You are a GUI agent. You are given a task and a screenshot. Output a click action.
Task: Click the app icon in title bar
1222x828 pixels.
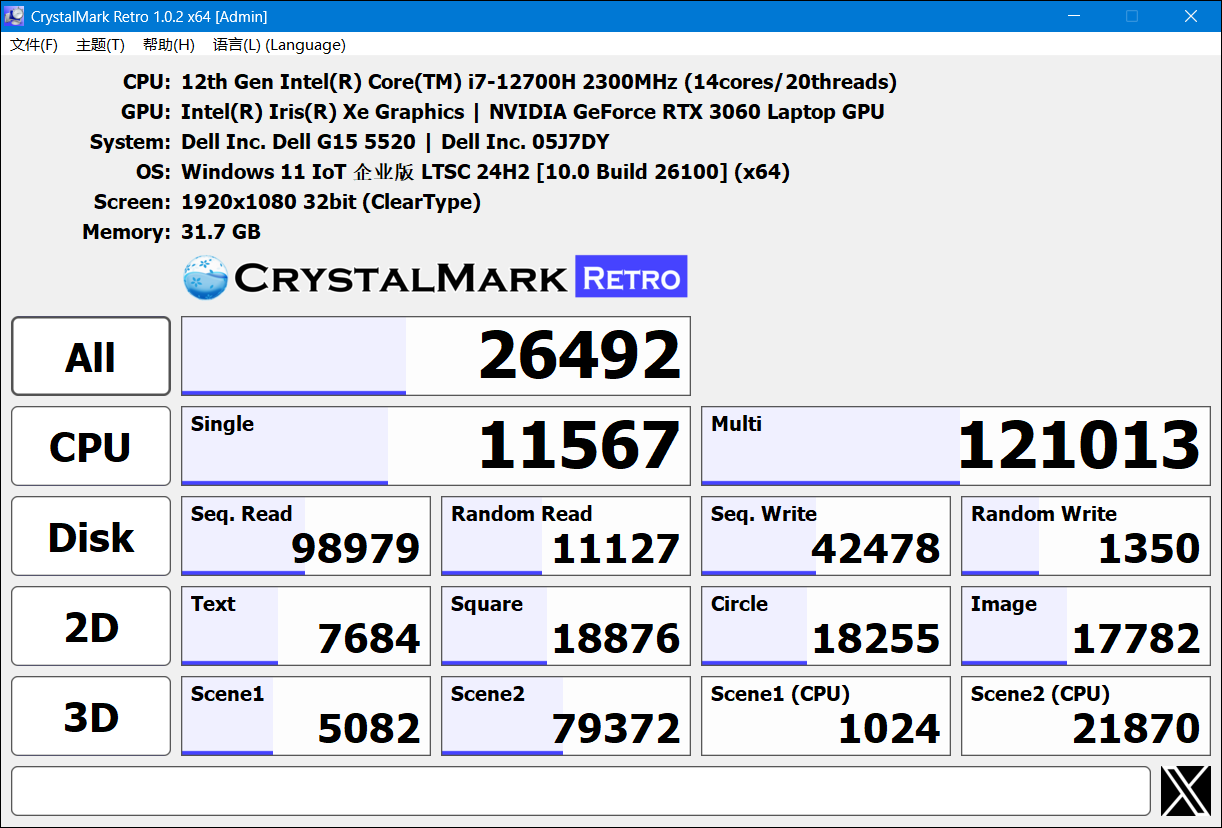pyautogui.click(x=15, y=16)
